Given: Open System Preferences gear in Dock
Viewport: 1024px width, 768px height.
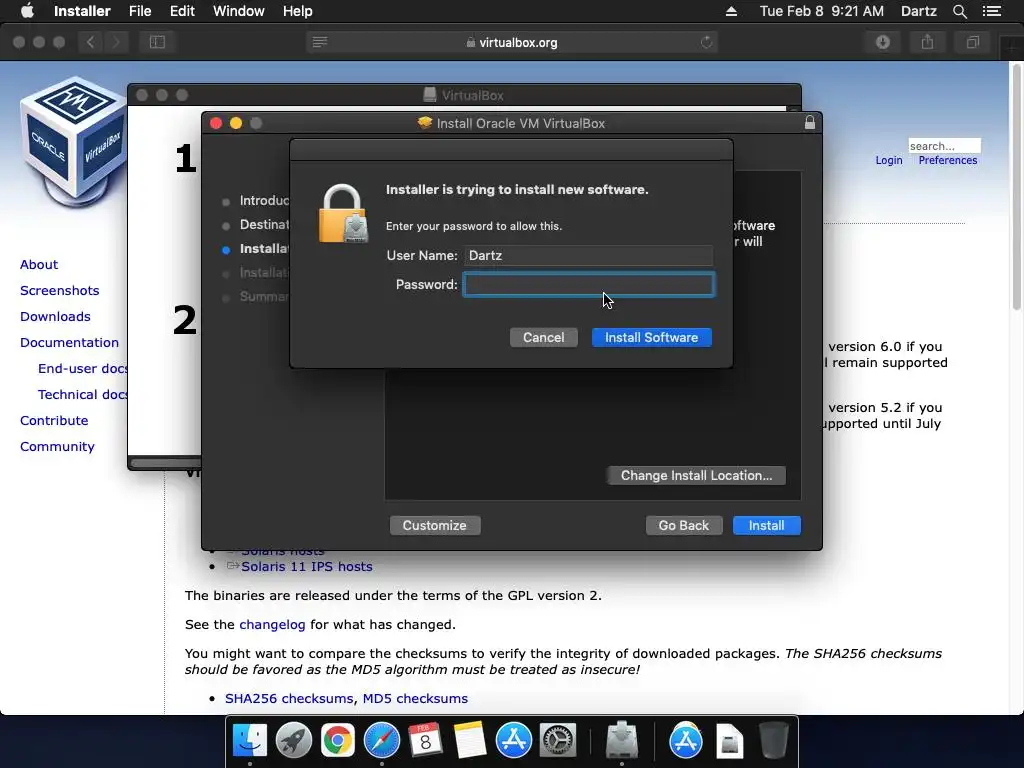Looking at the screenshot, I should coord(557,741).
